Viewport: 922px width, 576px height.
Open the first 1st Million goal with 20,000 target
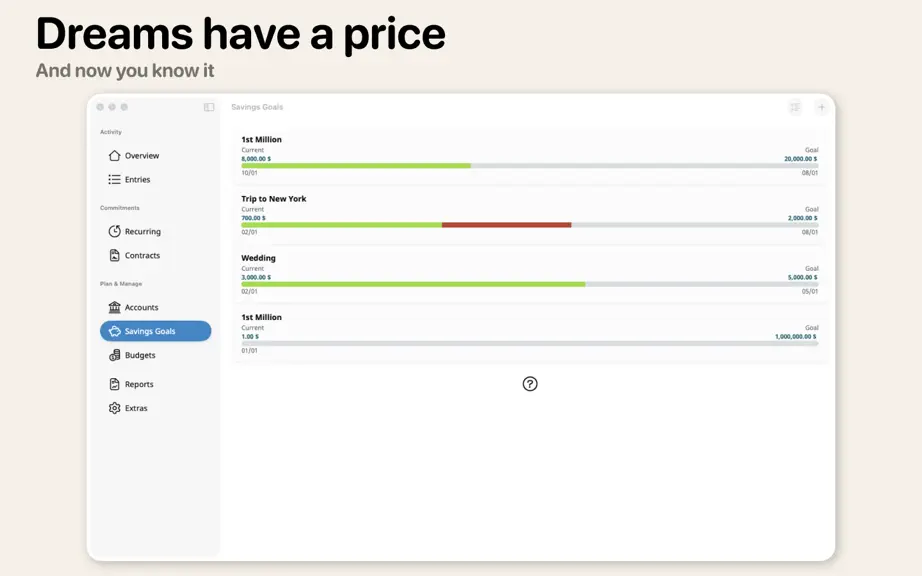530,156
